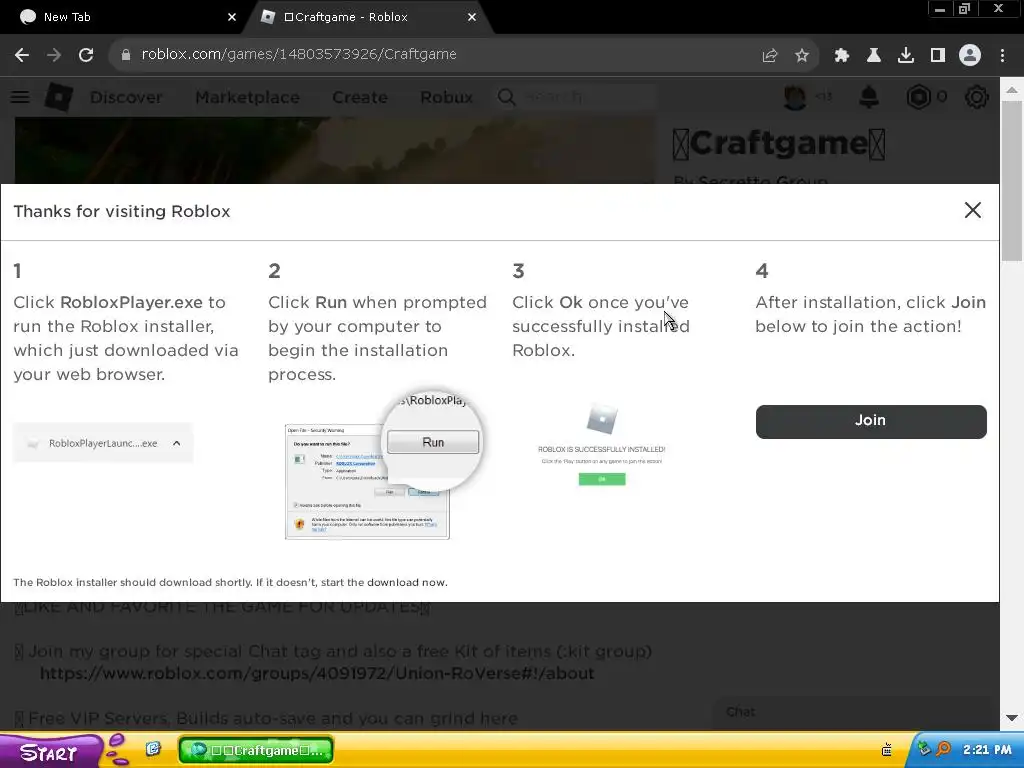Click the vertical scrollbar thumb
This screenshot has width=1024, height=768.
pyautogui.click(x=1012, y=181)
